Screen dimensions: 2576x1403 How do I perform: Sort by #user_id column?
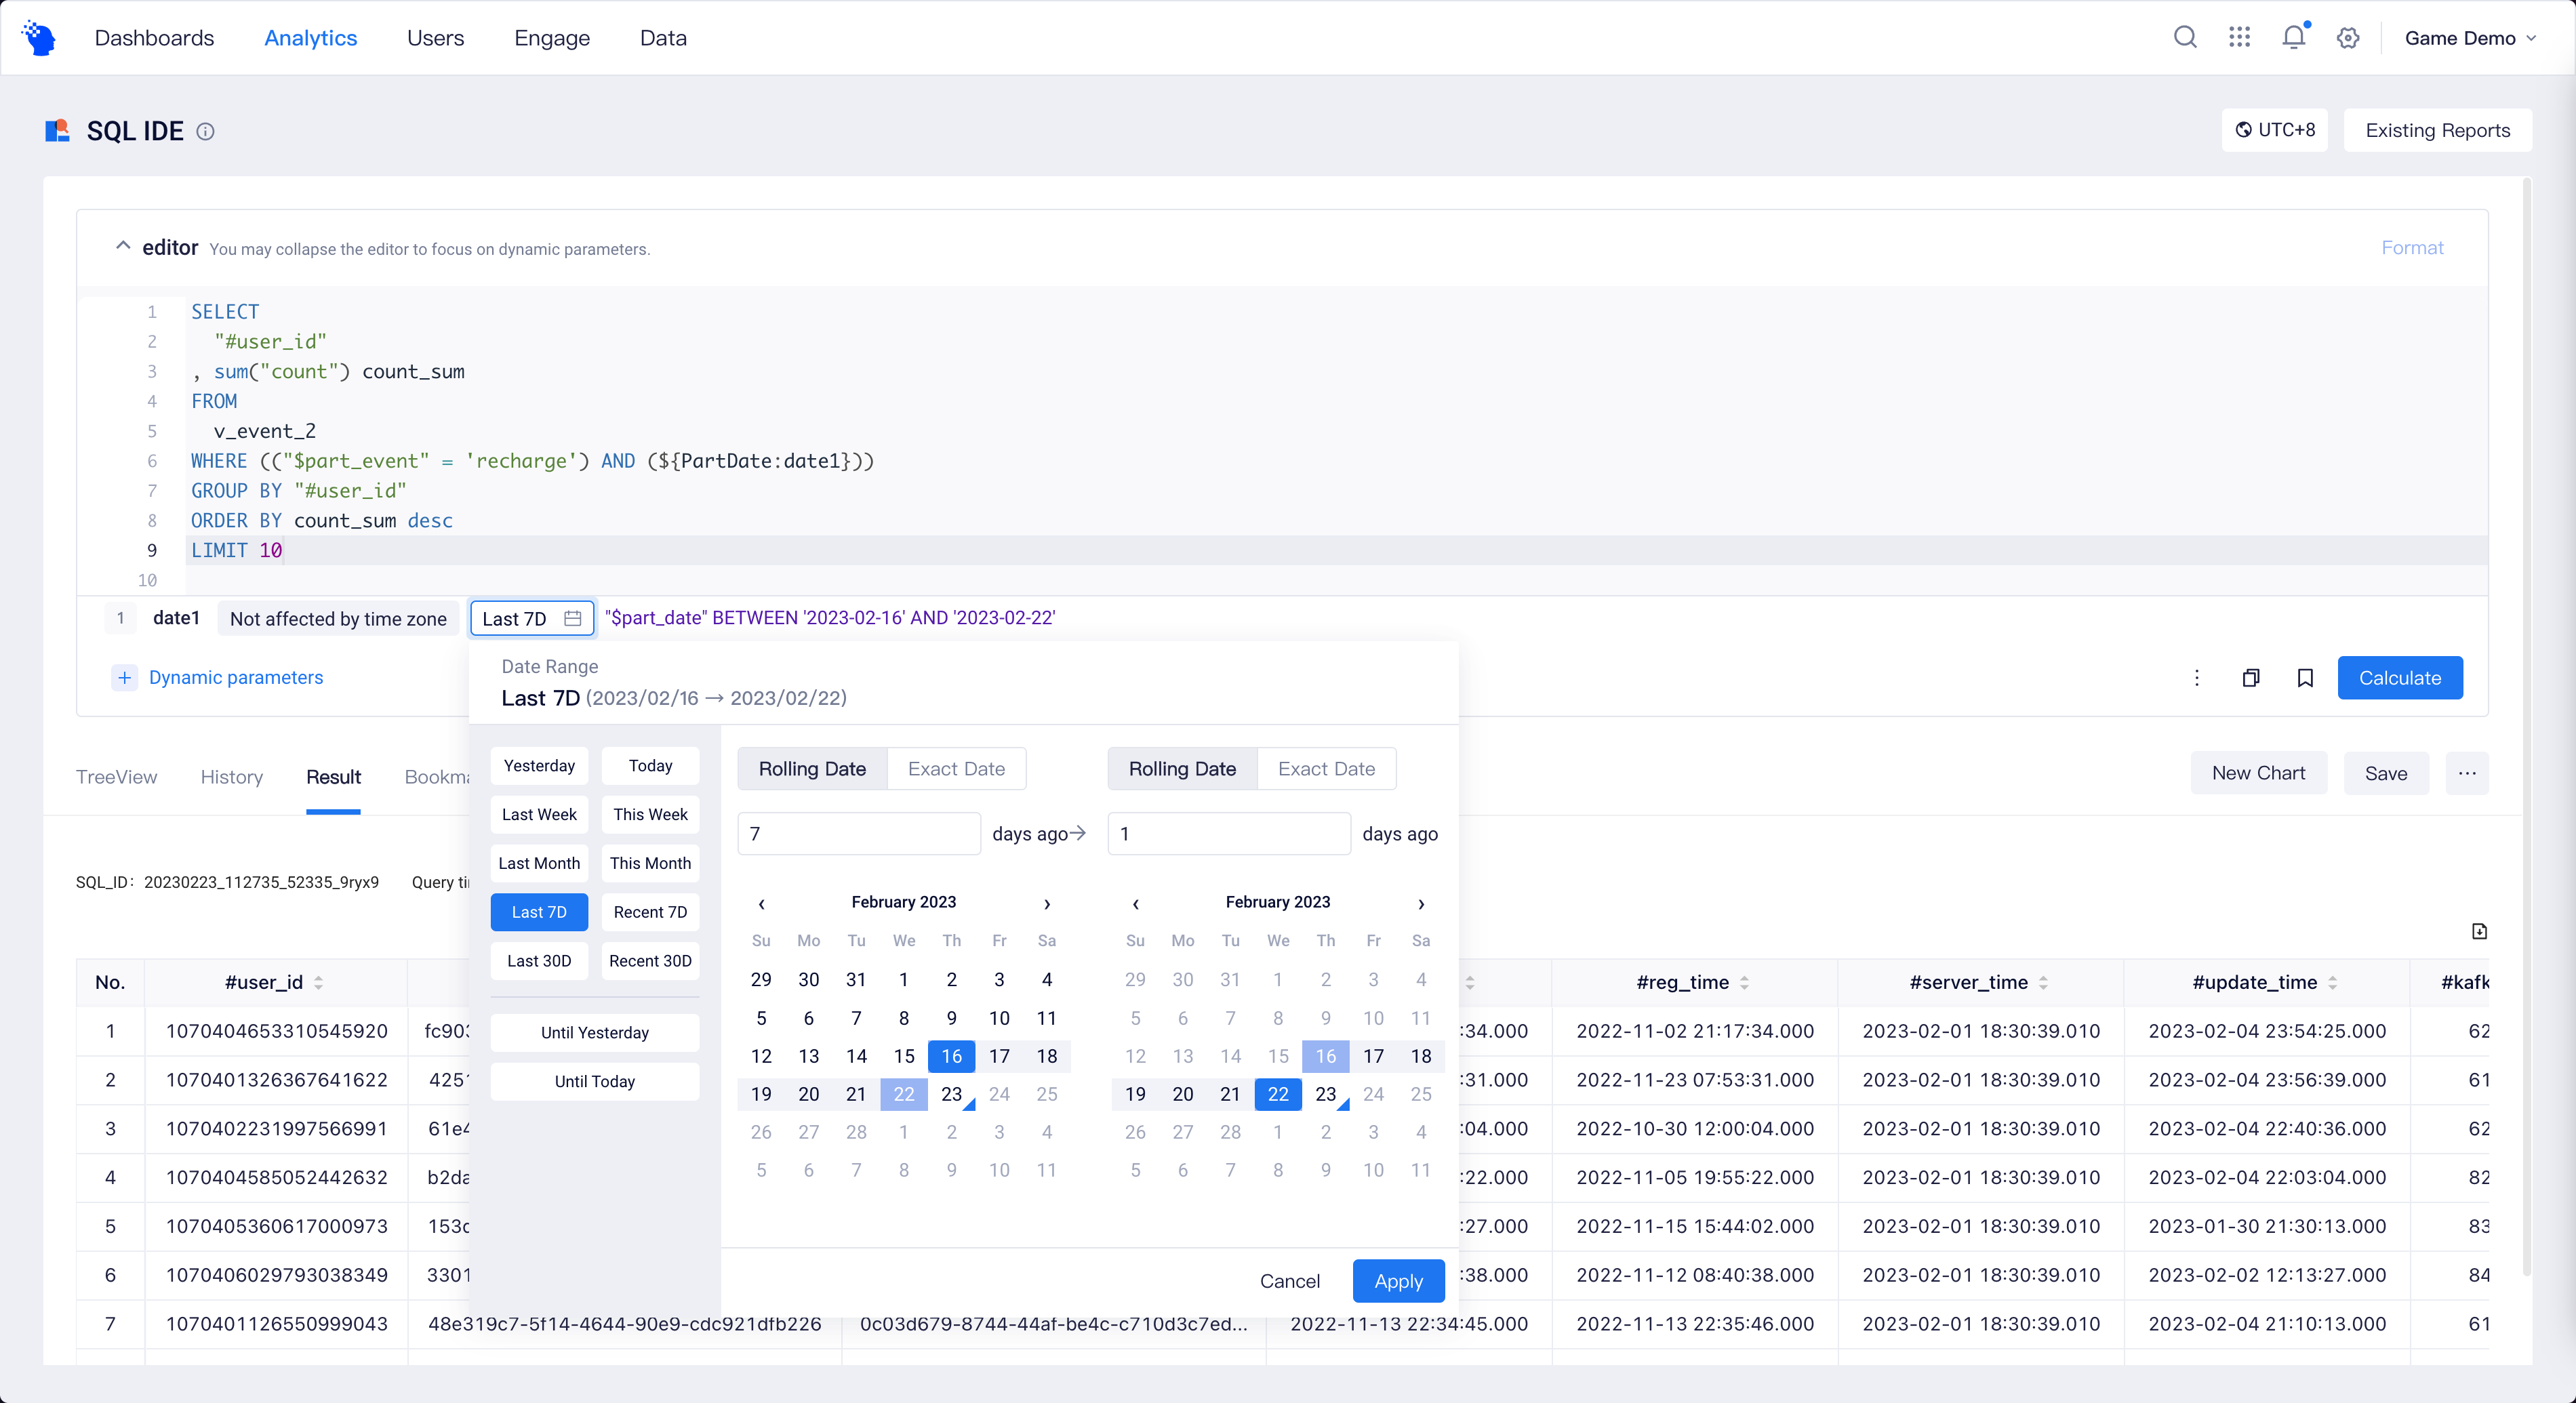[x=318, y=982]
